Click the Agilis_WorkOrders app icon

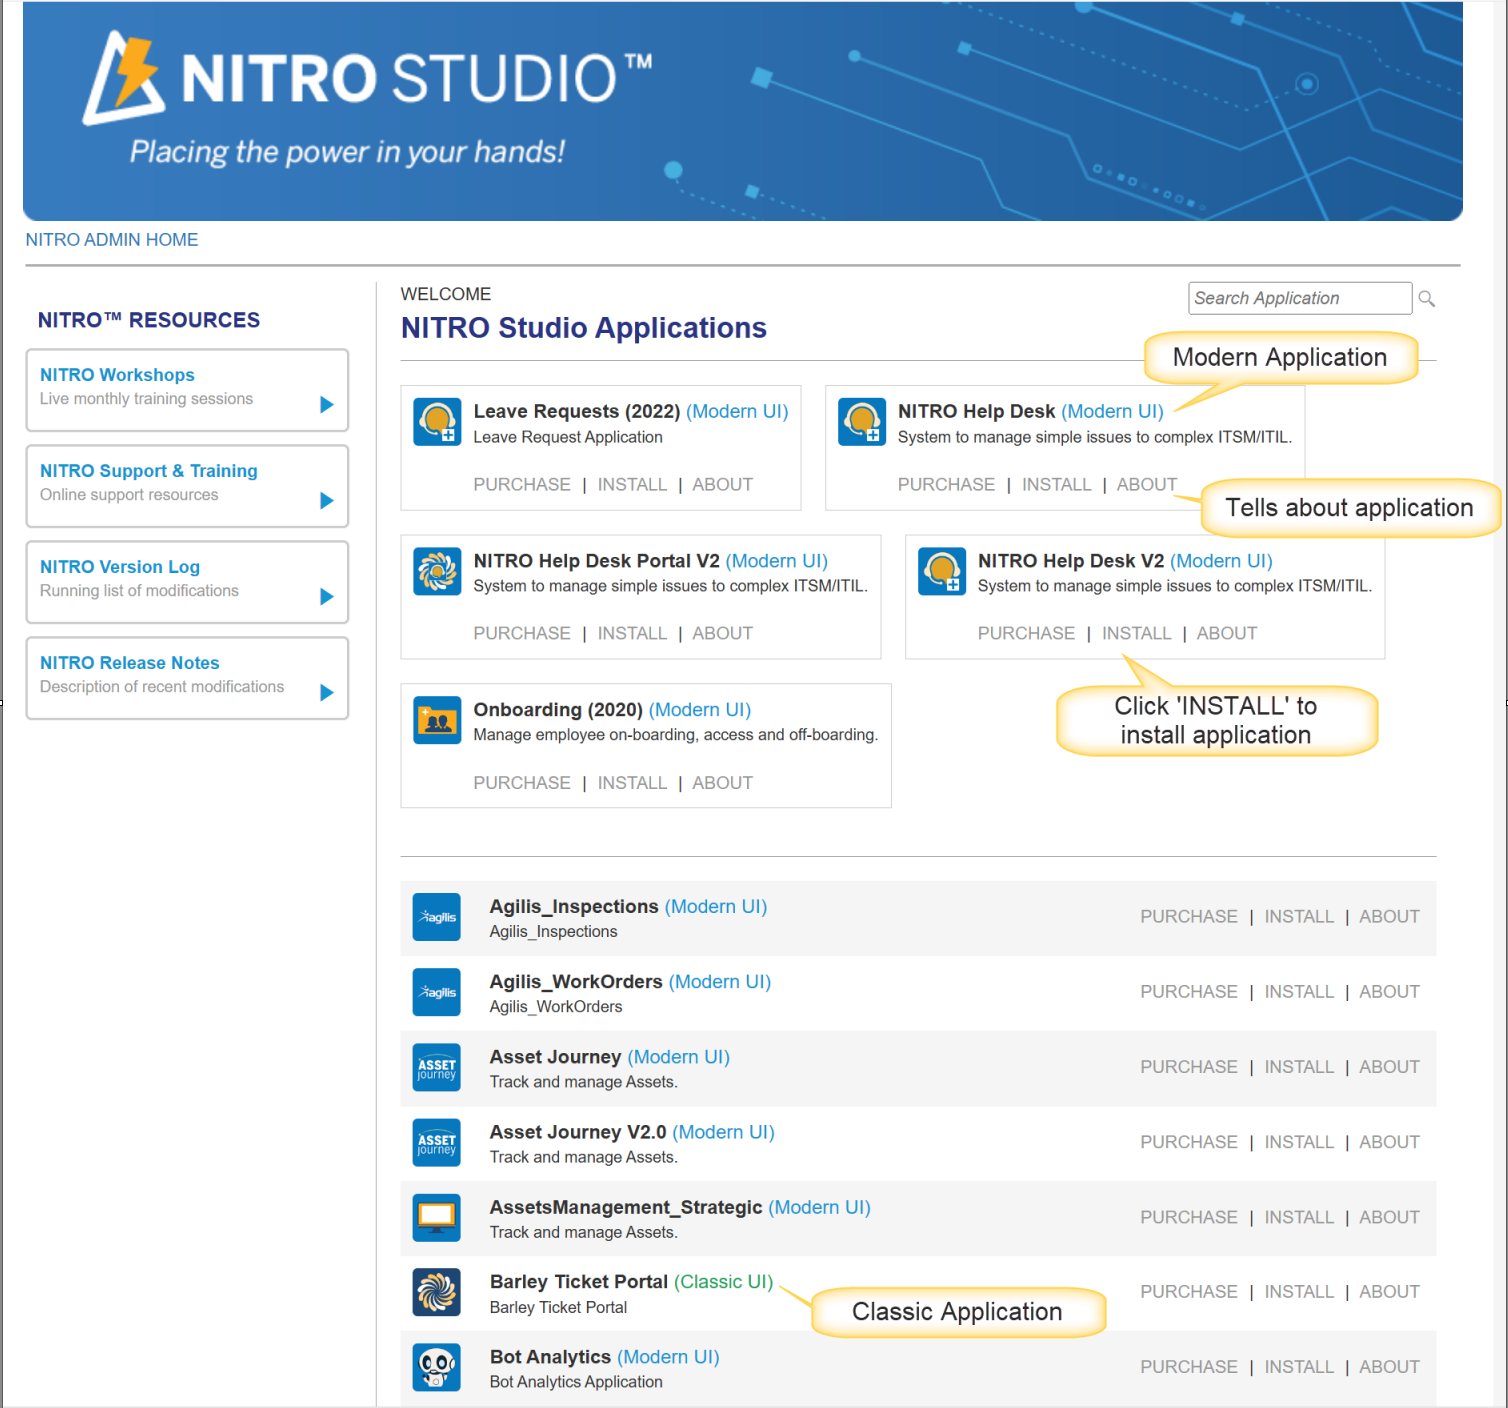437,992
